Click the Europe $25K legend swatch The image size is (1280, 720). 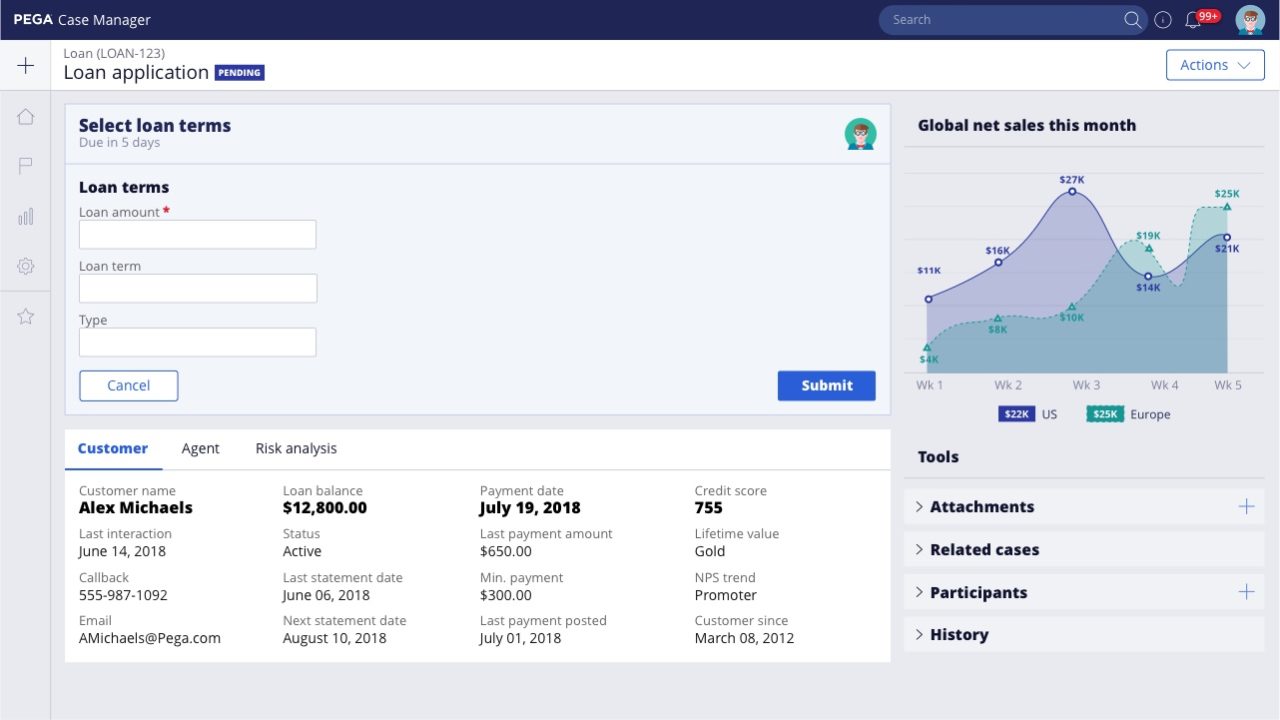pyautogui.click(x=1106, y=413)
